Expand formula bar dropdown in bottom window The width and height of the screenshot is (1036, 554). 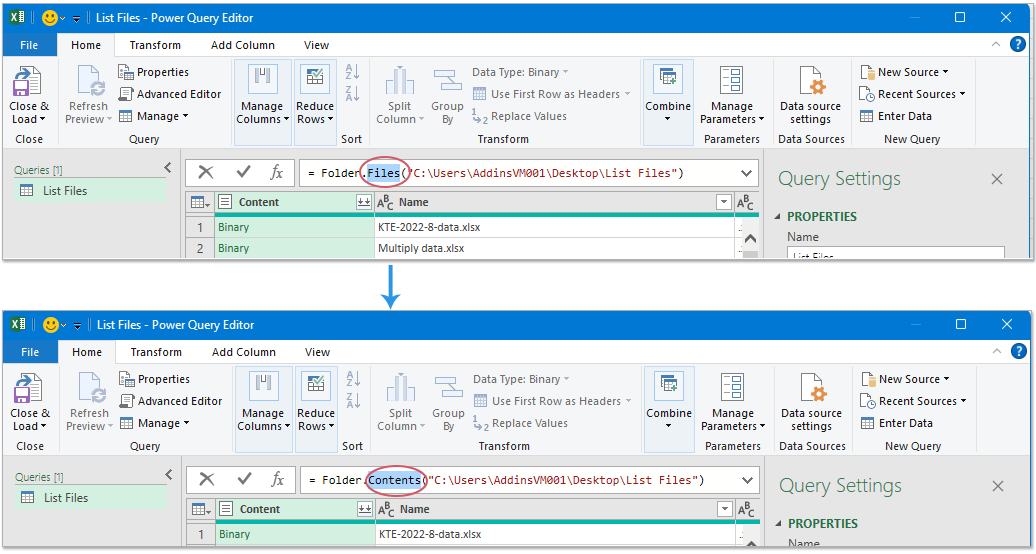tap(748, 480)
